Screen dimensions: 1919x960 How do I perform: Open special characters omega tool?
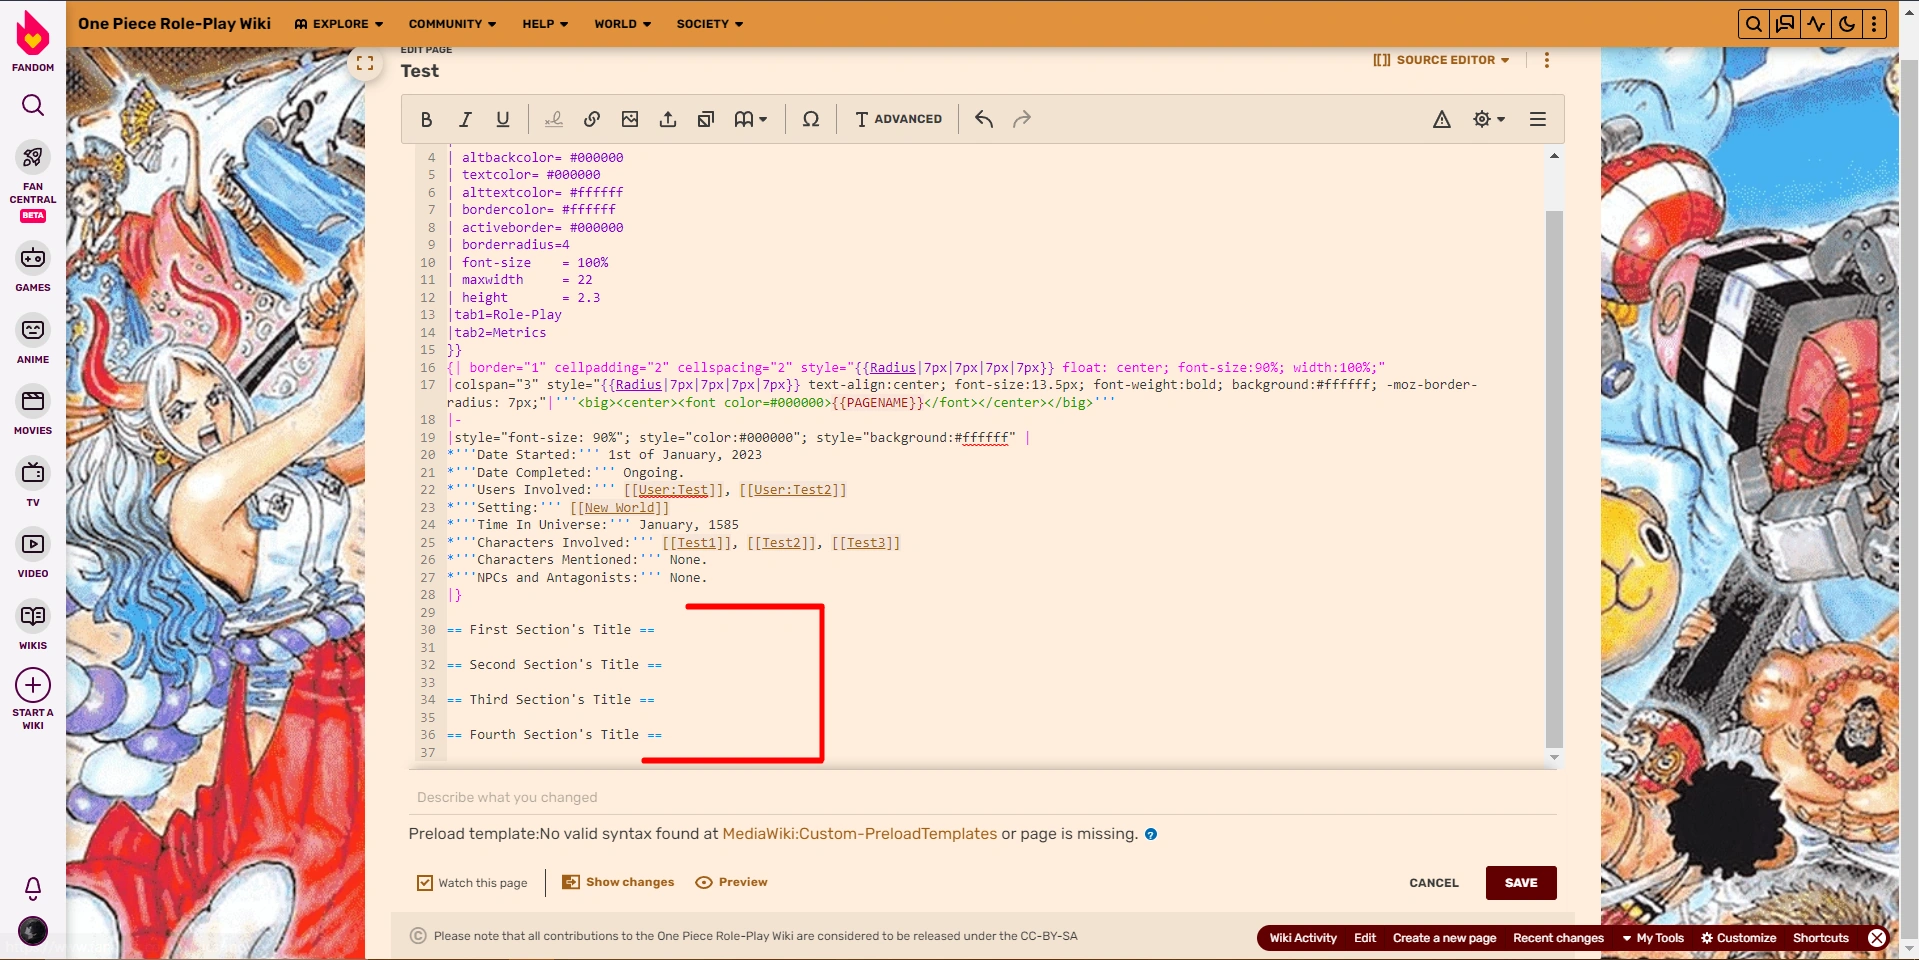[811, 119]
